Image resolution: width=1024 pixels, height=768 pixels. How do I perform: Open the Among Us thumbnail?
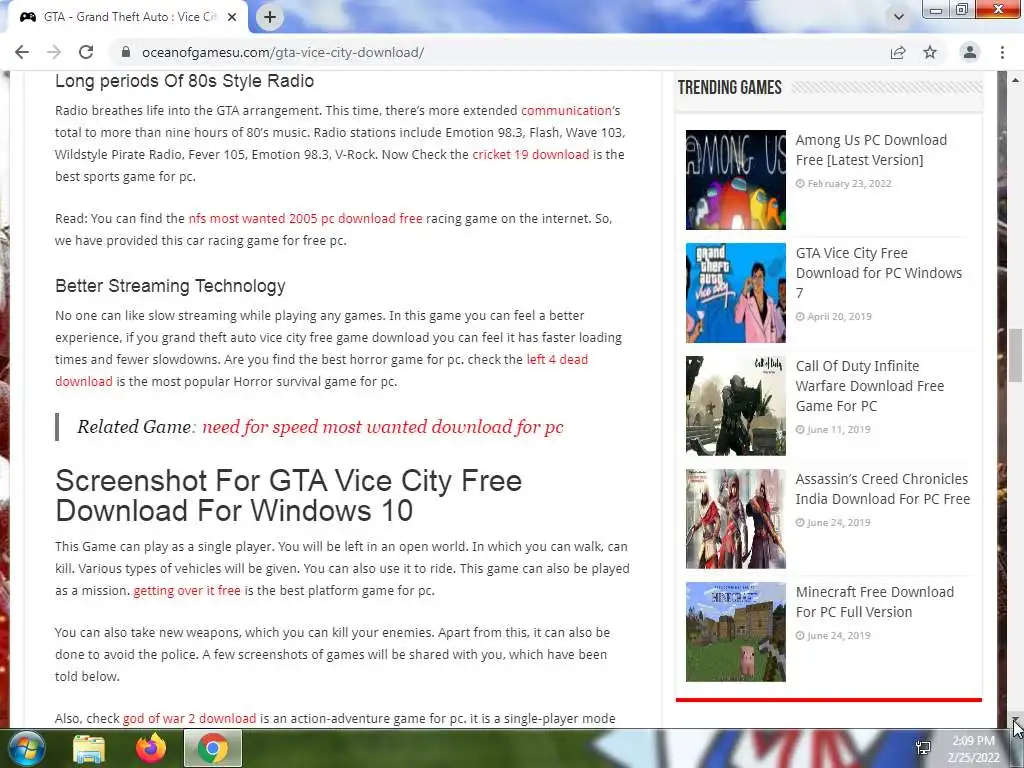tap(735, 180)
